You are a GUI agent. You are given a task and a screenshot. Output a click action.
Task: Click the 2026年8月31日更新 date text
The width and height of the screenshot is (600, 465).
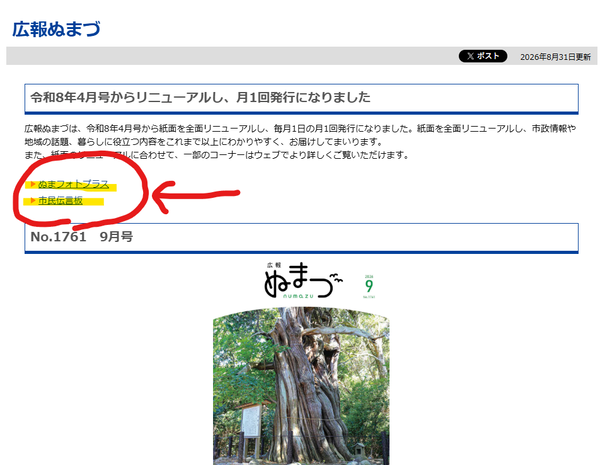555,57
